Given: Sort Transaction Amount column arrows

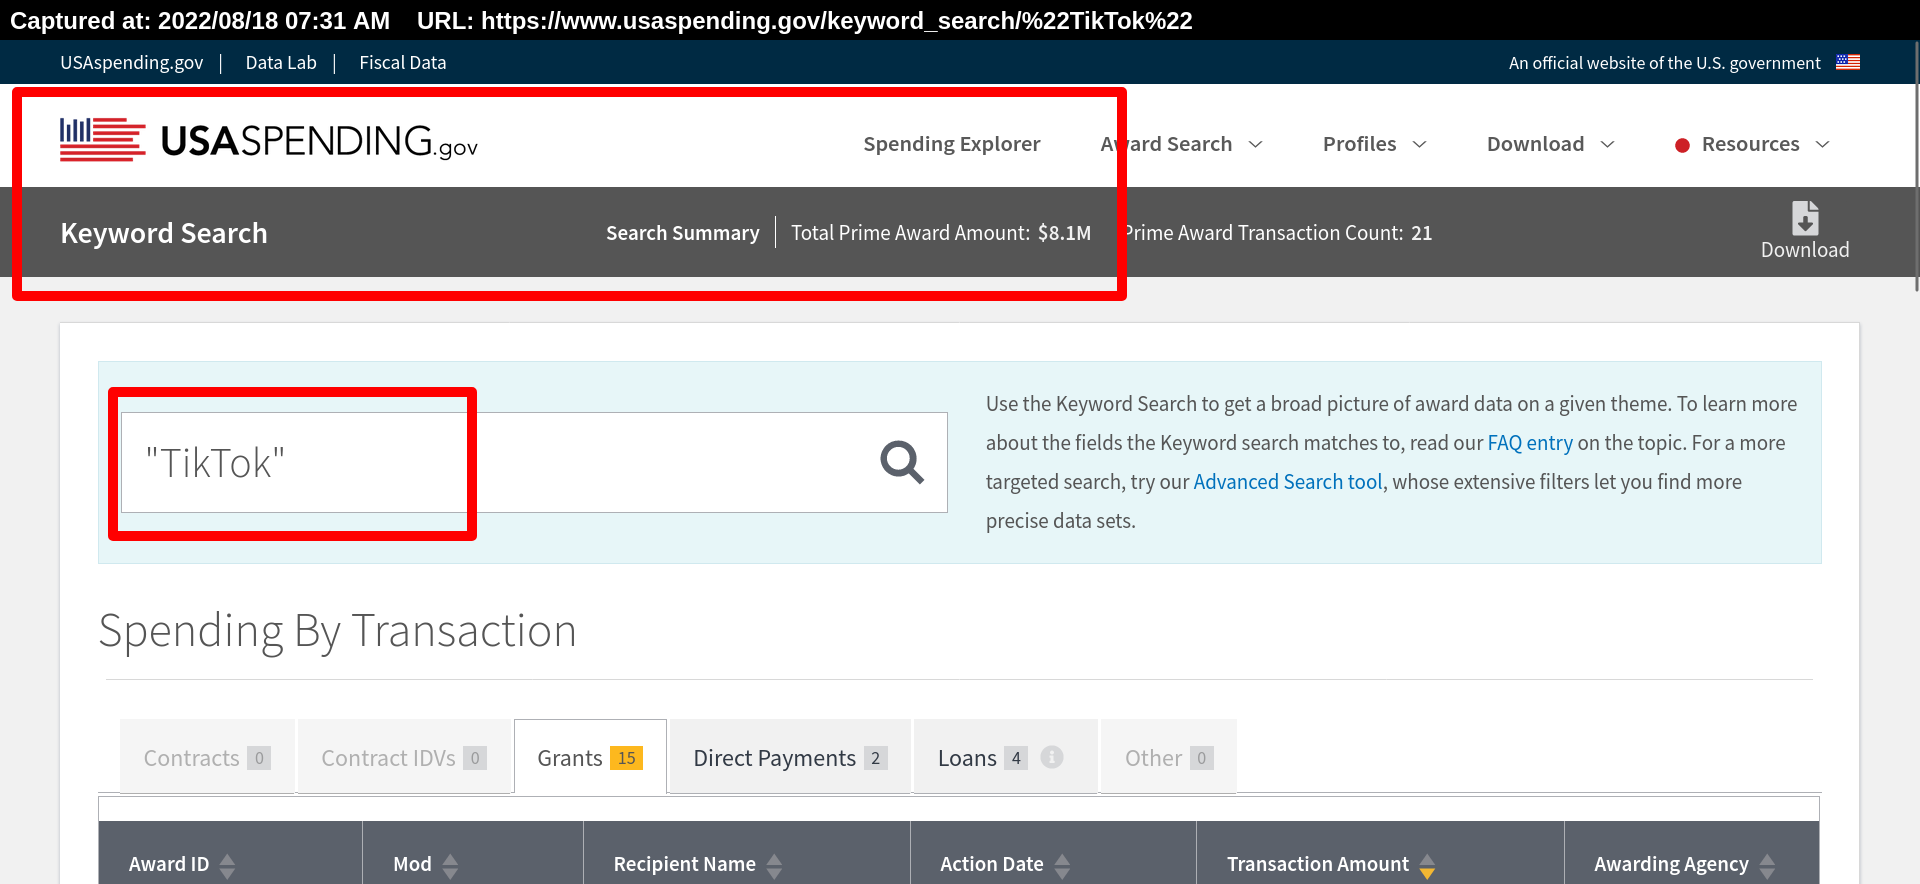Looking at the screenshot, I should point(1427,865).
